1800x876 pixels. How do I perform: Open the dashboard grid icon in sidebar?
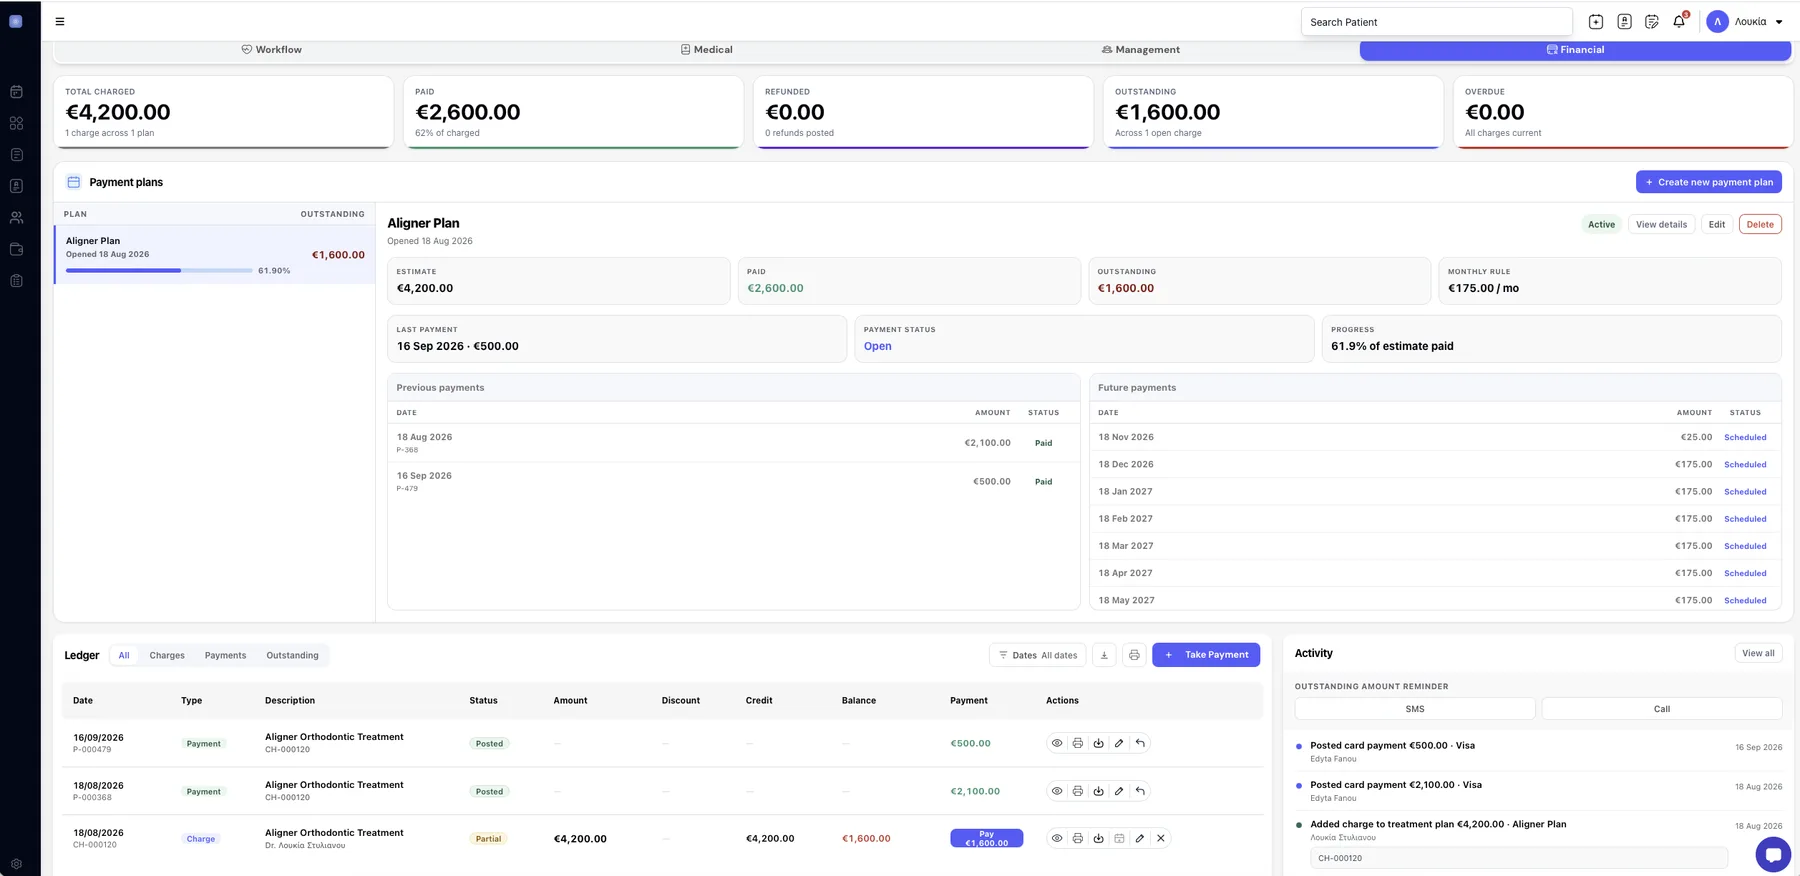tap(16, 123)
